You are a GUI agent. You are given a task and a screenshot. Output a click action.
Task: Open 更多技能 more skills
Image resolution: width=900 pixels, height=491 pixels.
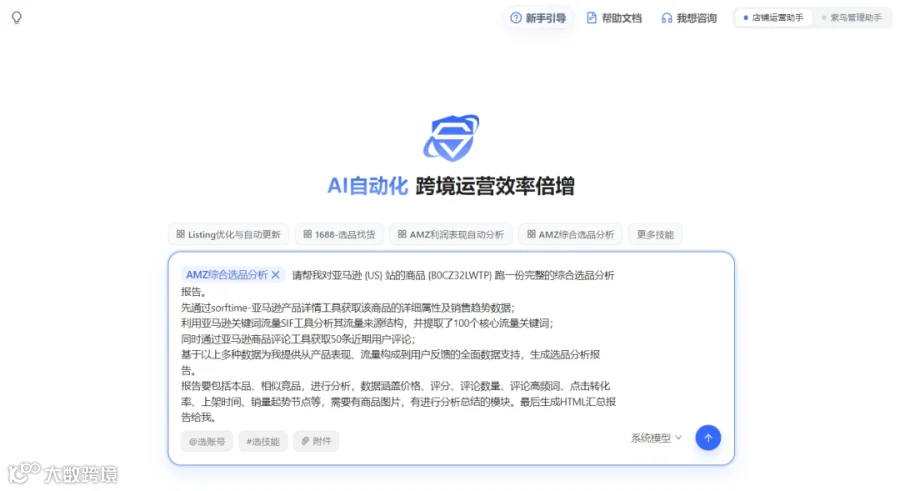click(655, 234)
